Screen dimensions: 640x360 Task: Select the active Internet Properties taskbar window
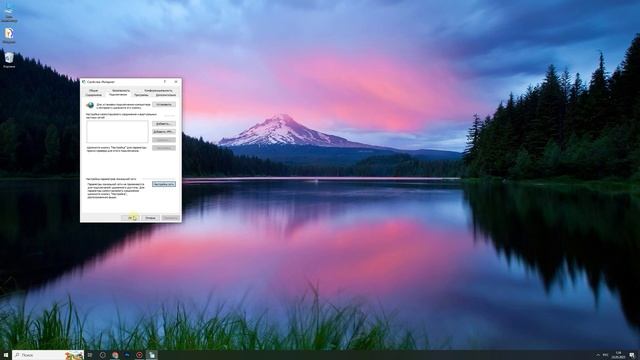(152, 355)
